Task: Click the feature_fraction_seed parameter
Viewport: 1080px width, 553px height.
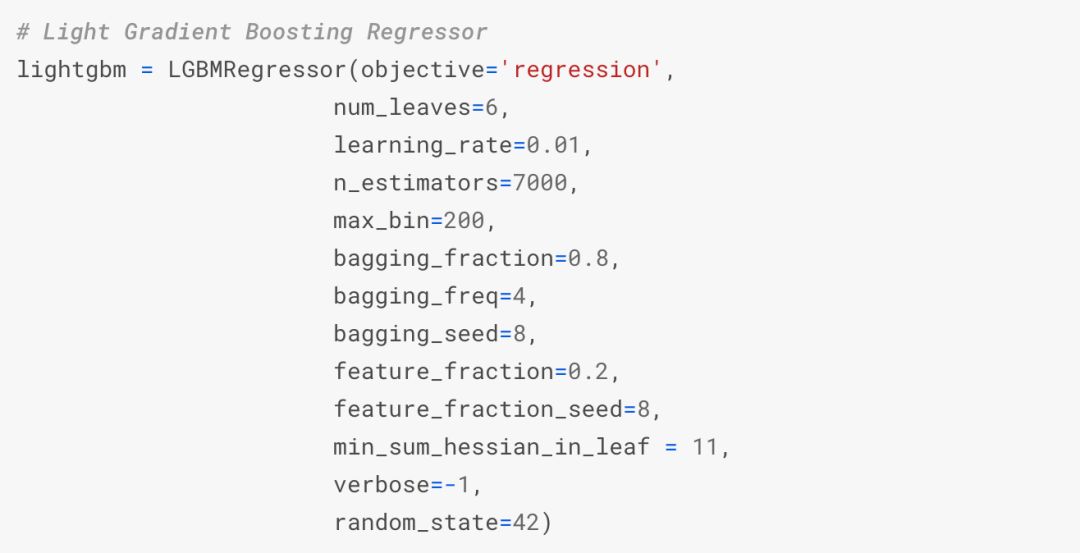Action: tap(478, 409)
